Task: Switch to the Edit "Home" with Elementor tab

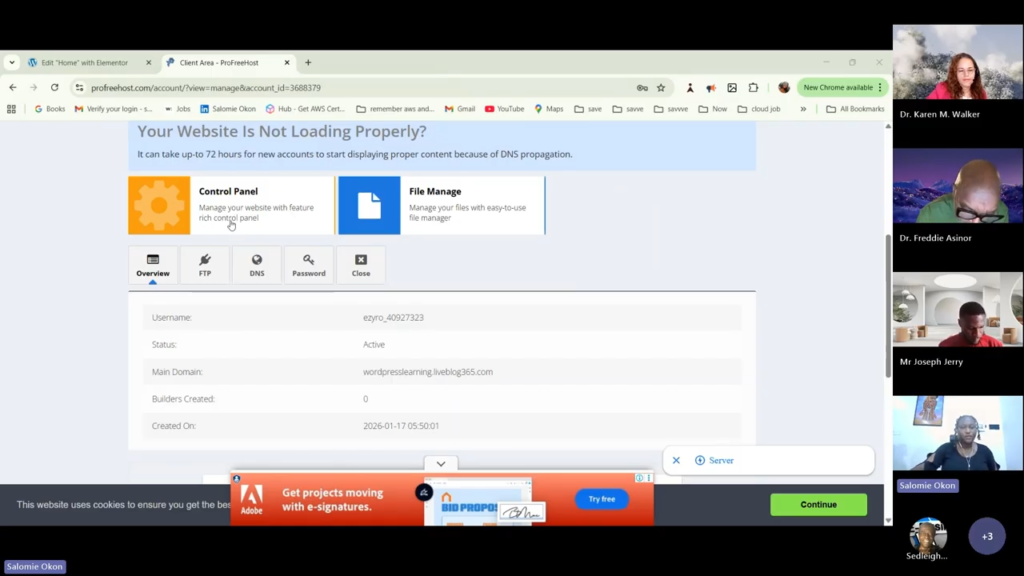Action: point(85,62)
